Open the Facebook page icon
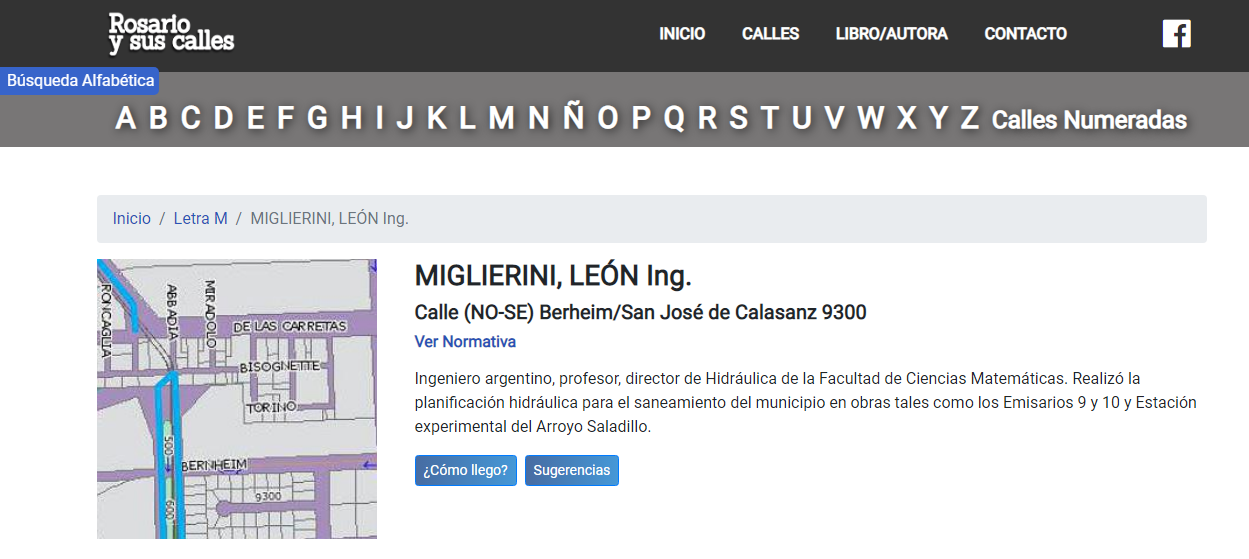1249x559 pixels. (x=1176, y=34)
